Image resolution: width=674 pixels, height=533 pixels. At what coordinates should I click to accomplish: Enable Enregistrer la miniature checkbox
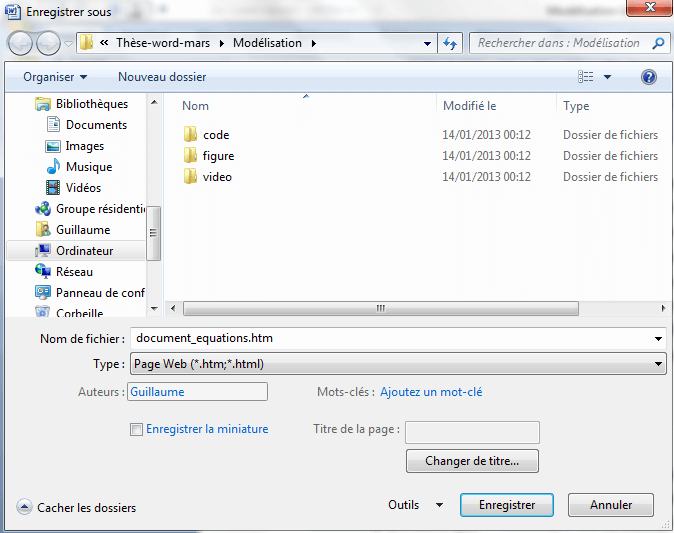click(x=137, y=430)
